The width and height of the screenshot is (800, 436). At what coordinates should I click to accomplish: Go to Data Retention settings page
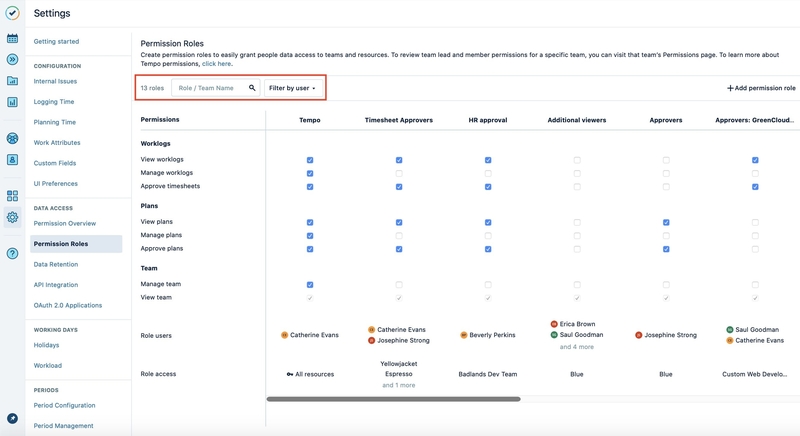tap(56, 264)
